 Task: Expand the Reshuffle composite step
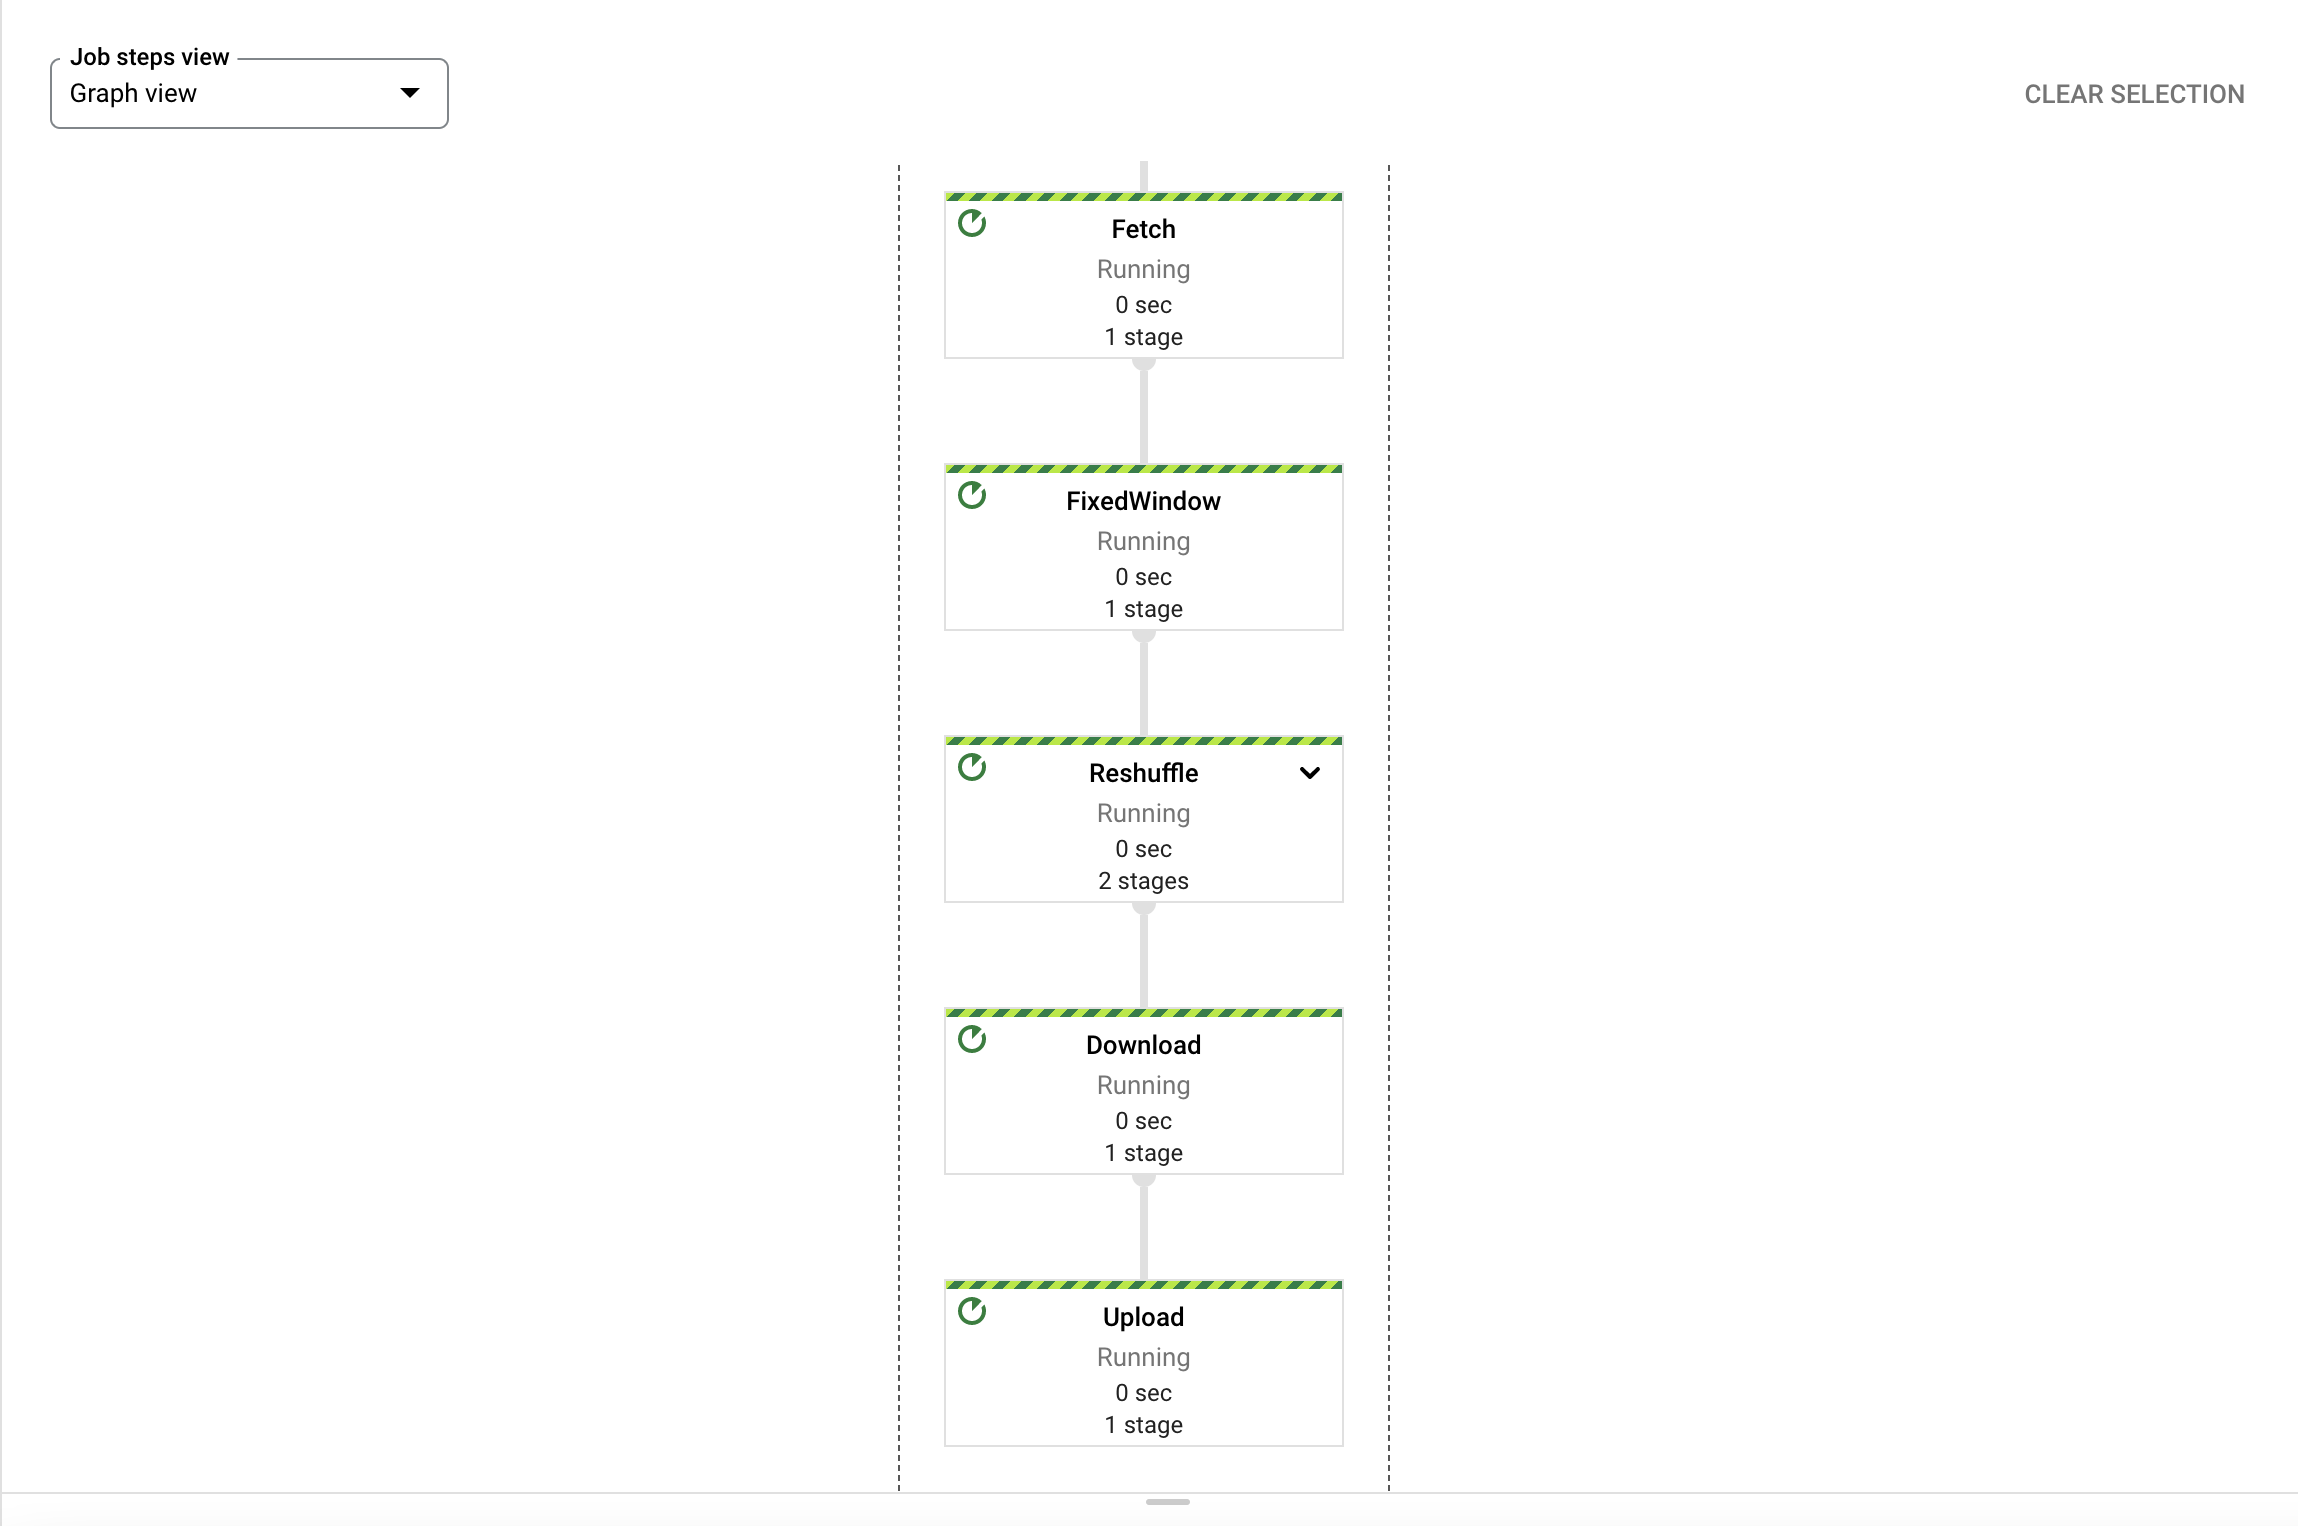[1310, 772]
